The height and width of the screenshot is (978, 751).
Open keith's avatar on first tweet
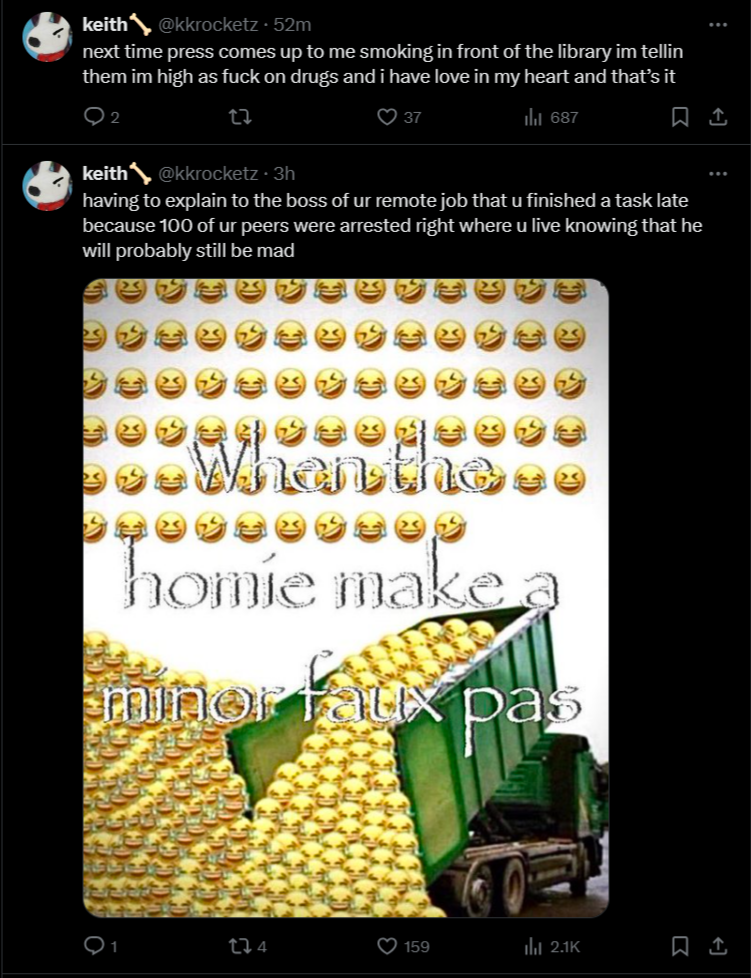tap(47, 36)
